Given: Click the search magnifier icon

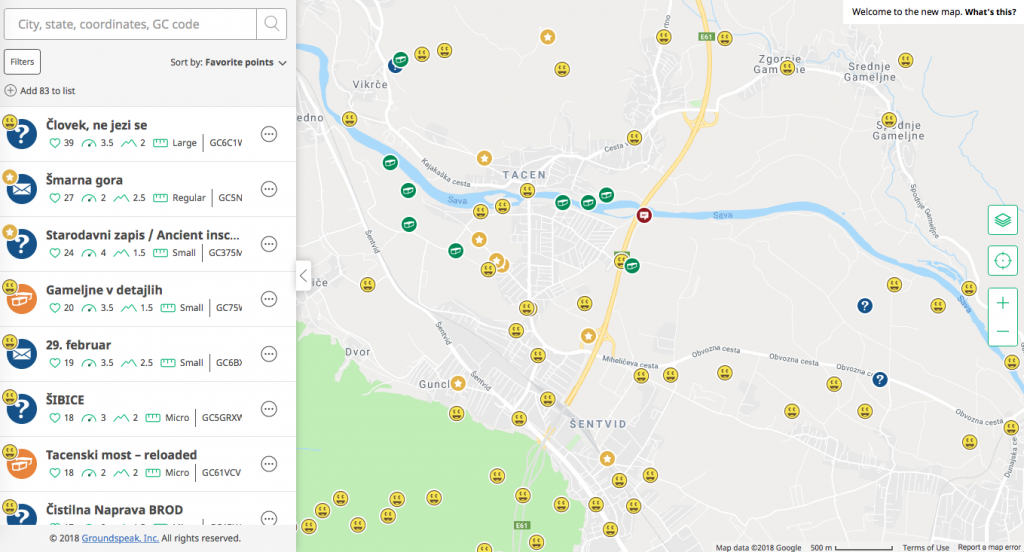Looking at the screenshot, I should point(271,24).
